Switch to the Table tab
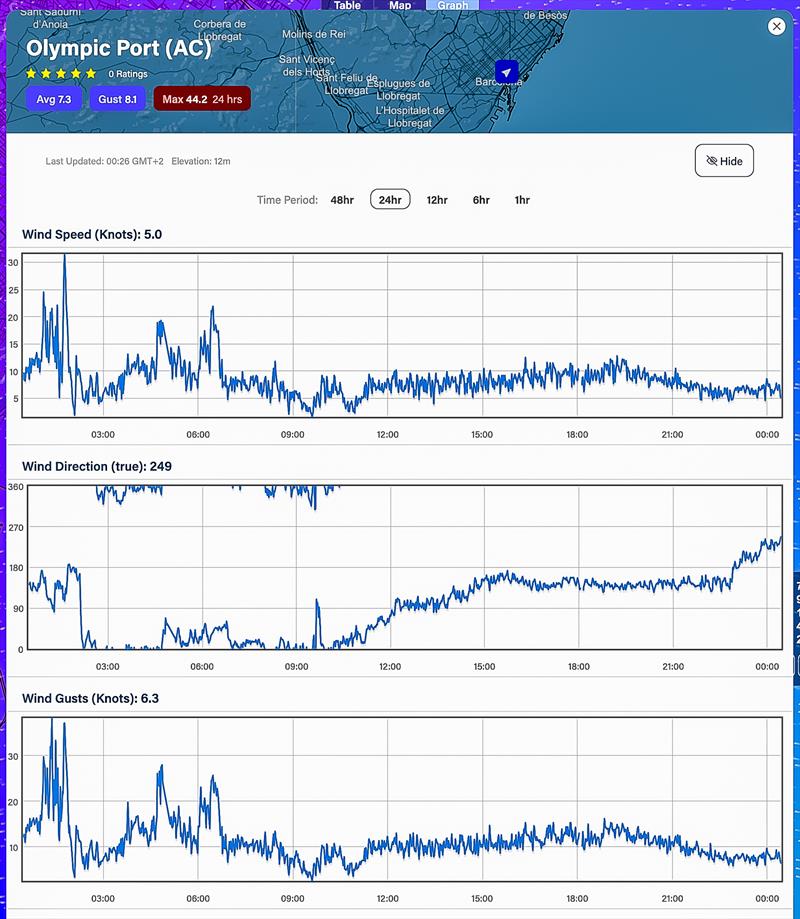 348,5
